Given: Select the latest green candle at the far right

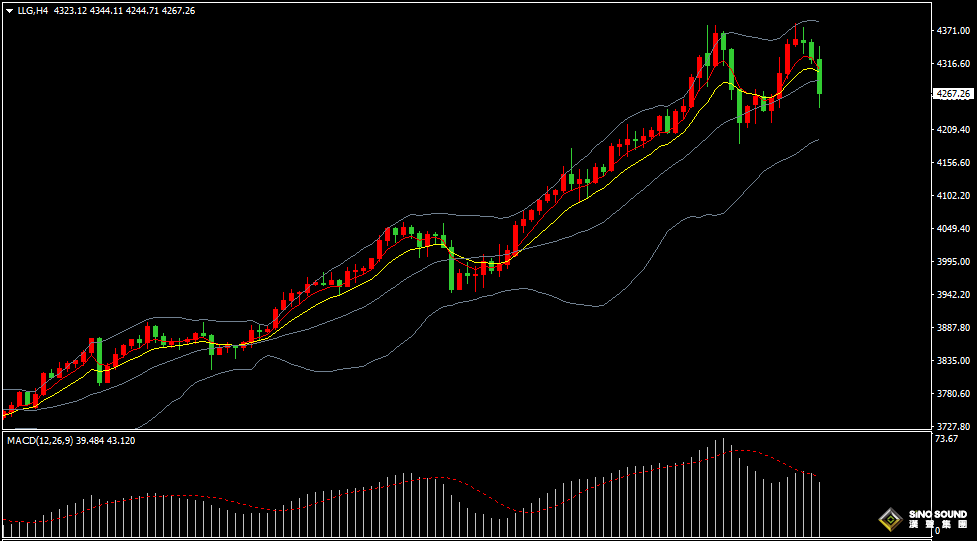Looking at the screenshot, I should click(820, 78).
